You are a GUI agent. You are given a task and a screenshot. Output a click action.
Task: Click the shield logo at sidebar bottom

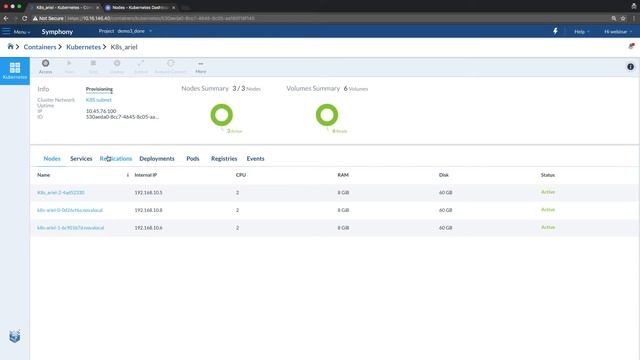click(x=15, y=336)
